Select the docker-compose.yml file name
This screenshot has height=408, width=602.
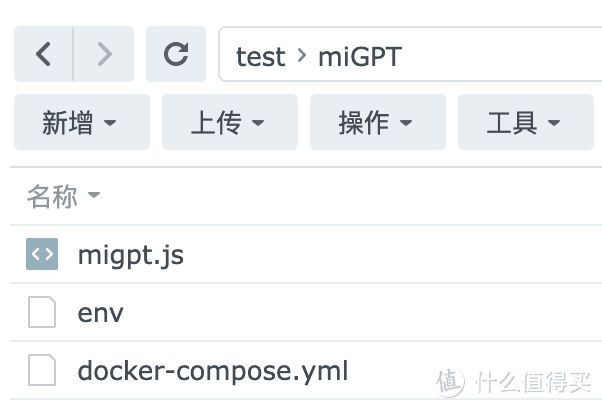click(213, 372)
